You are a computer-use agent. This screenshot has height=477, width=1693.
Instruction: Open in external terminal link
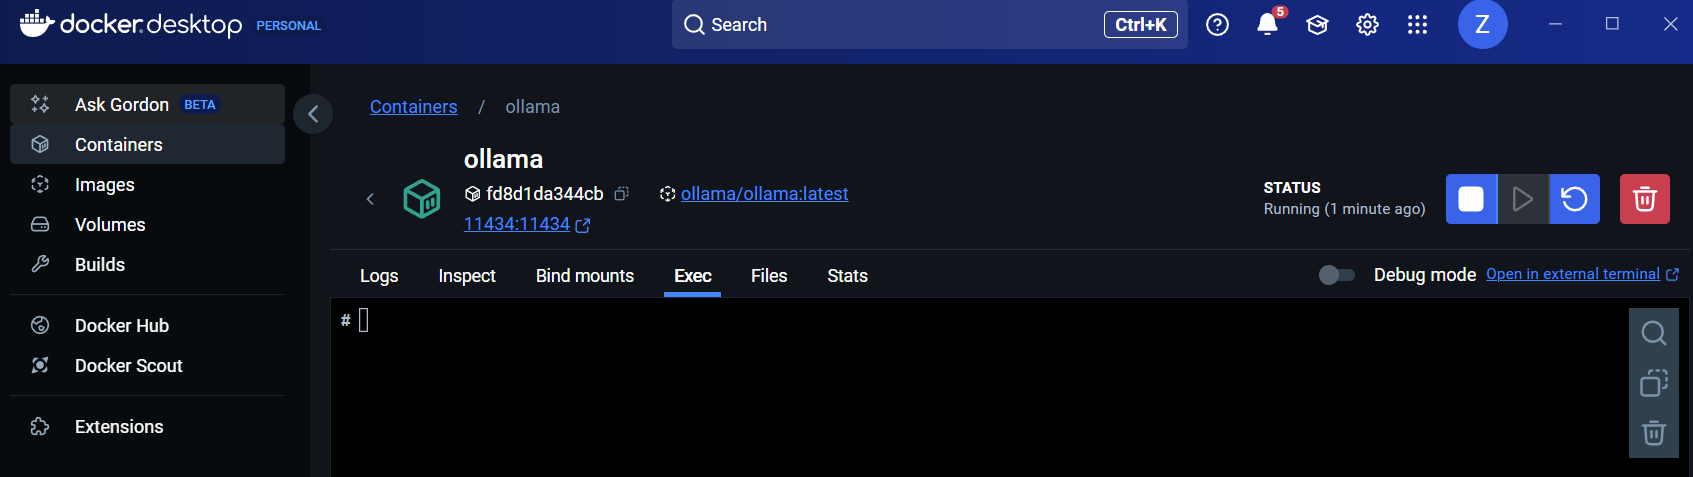coord(1582,274)
